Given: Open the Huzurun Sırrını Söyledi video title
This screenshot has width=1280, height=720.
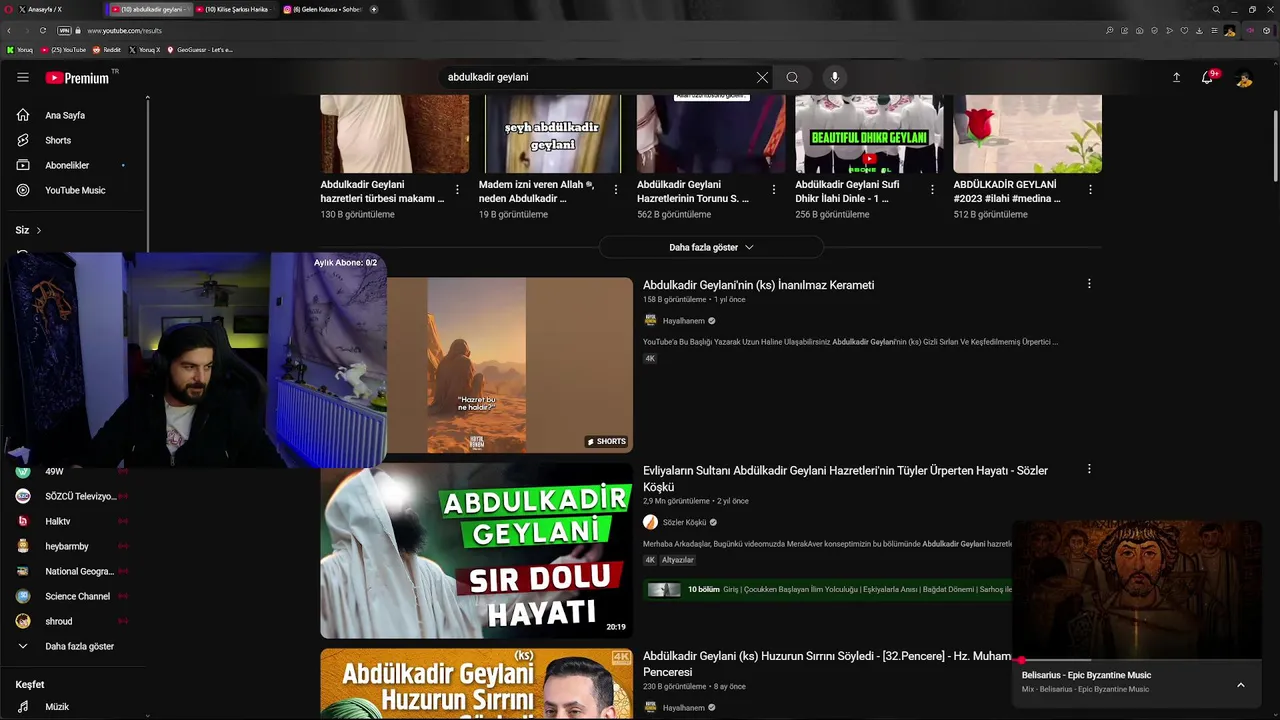Looking at the screenshot, I should point(827,664).
